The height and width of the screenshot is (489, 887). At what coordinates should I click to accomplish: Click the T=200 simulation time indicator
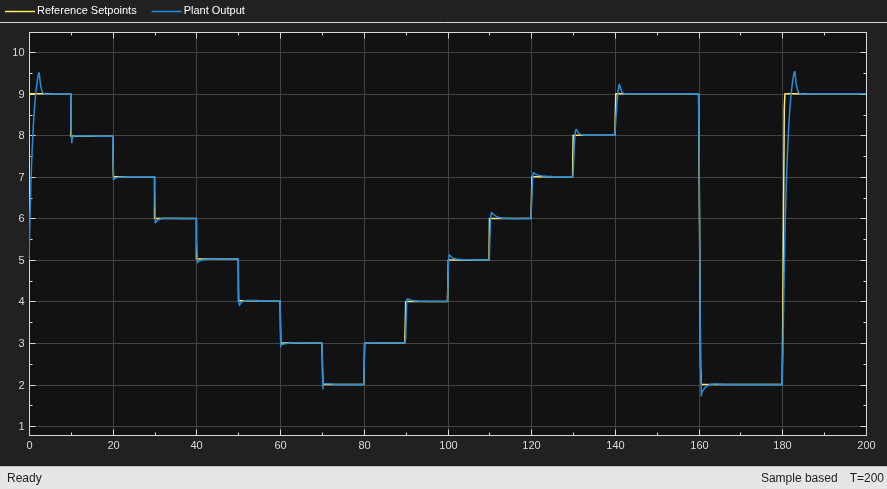[x=866, y=478]
